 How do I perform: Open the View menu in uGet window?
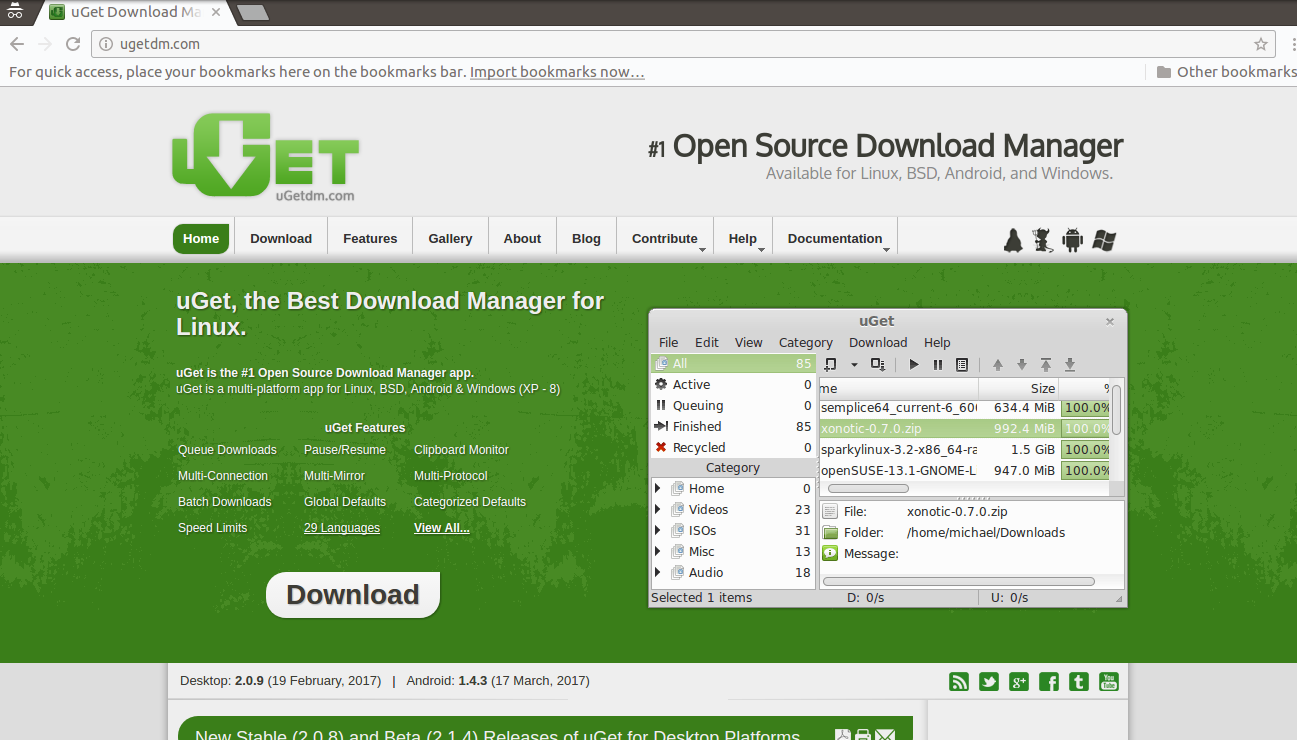click(748, 343)
